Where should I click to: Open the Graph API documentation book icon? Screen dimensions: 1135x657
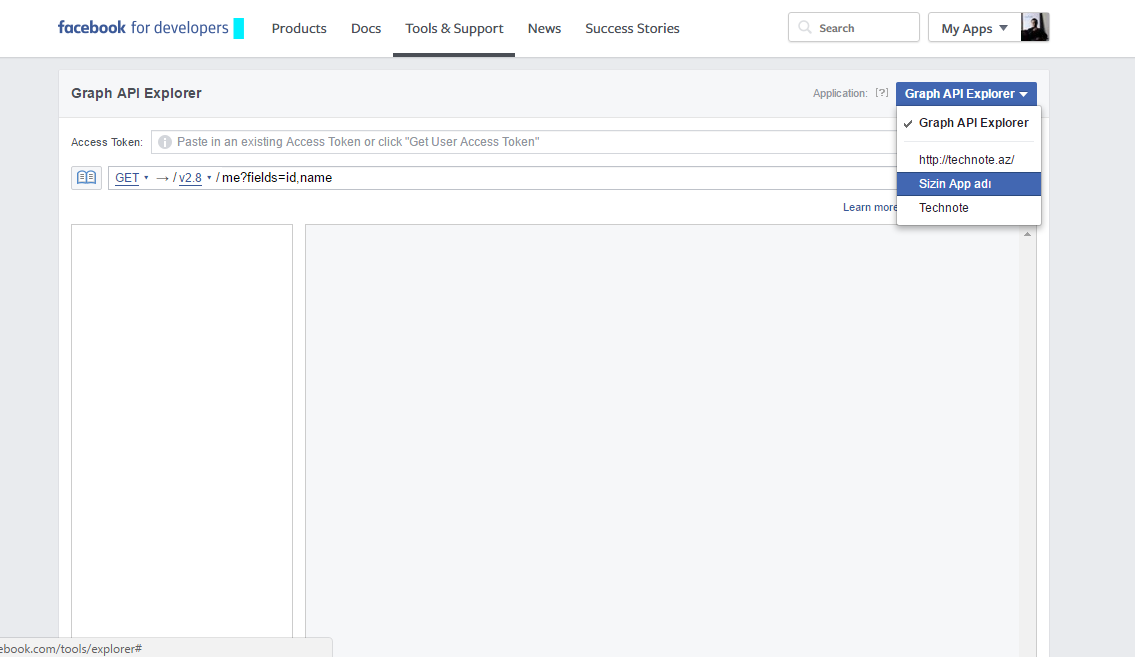click(87, 178)
